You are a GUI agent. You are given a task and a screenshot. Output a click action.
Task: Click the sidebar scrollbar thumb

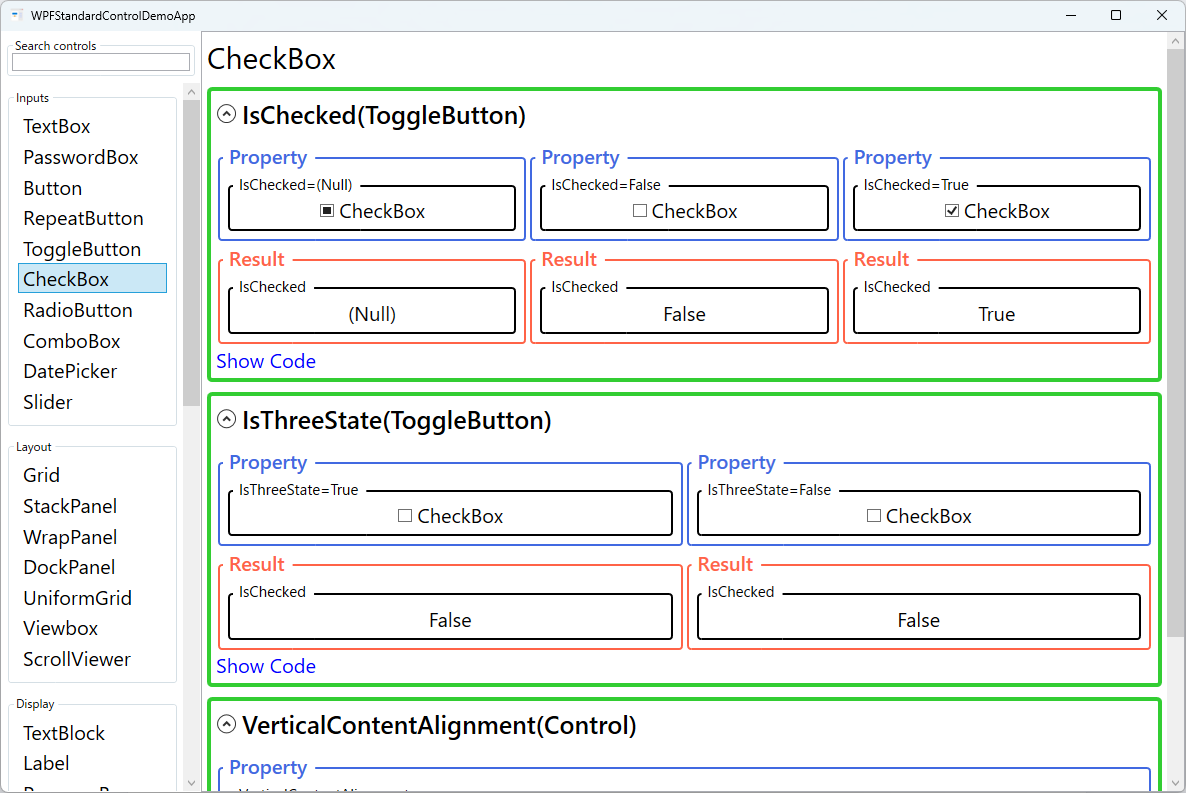pyautogui.click(x=191, y=252)
